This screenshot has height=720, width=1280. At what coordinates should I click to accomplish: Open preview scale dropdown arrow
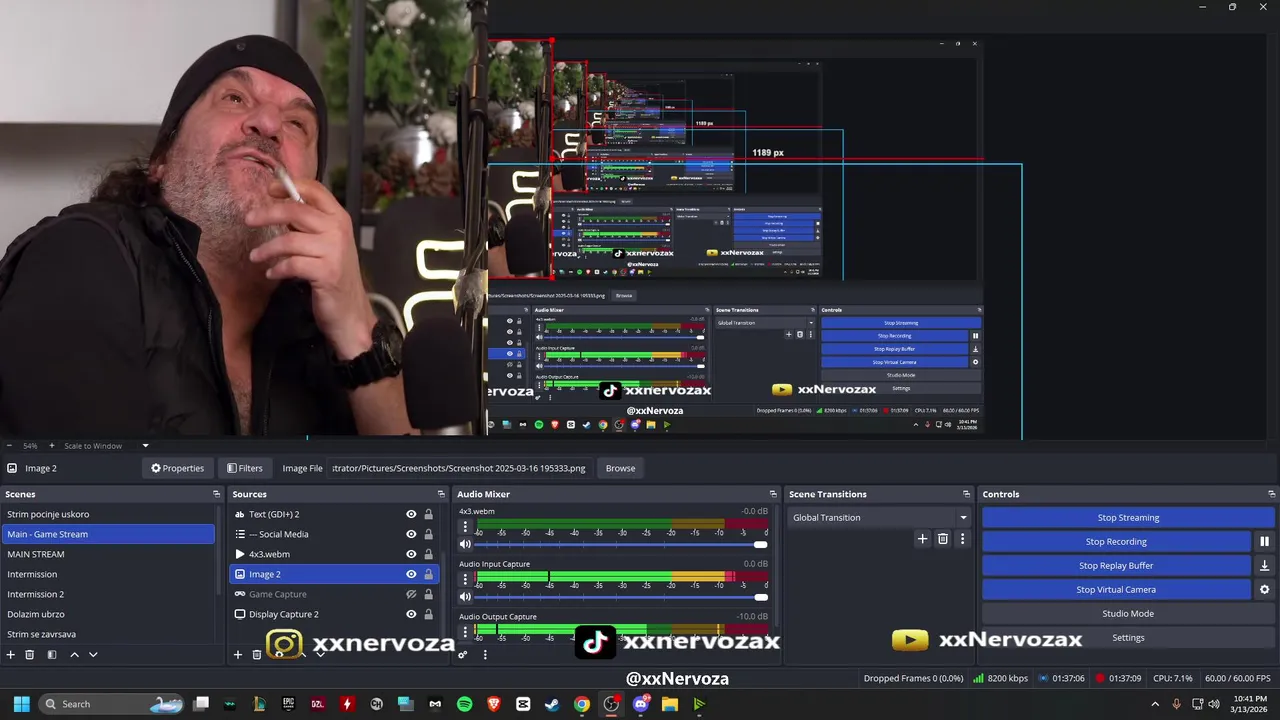[x=145, y=446]
